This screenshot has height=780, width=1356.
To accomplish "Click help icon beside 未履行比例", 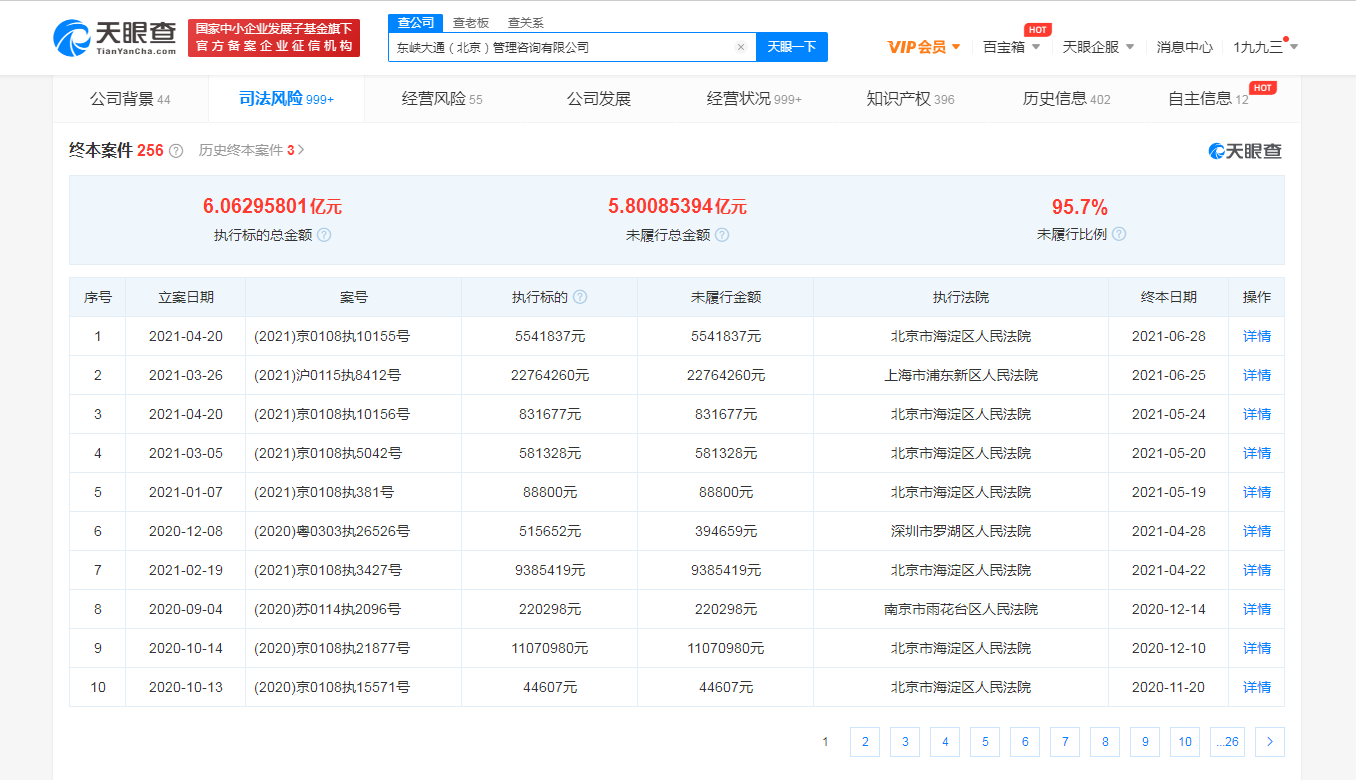I will point(1119,234).
